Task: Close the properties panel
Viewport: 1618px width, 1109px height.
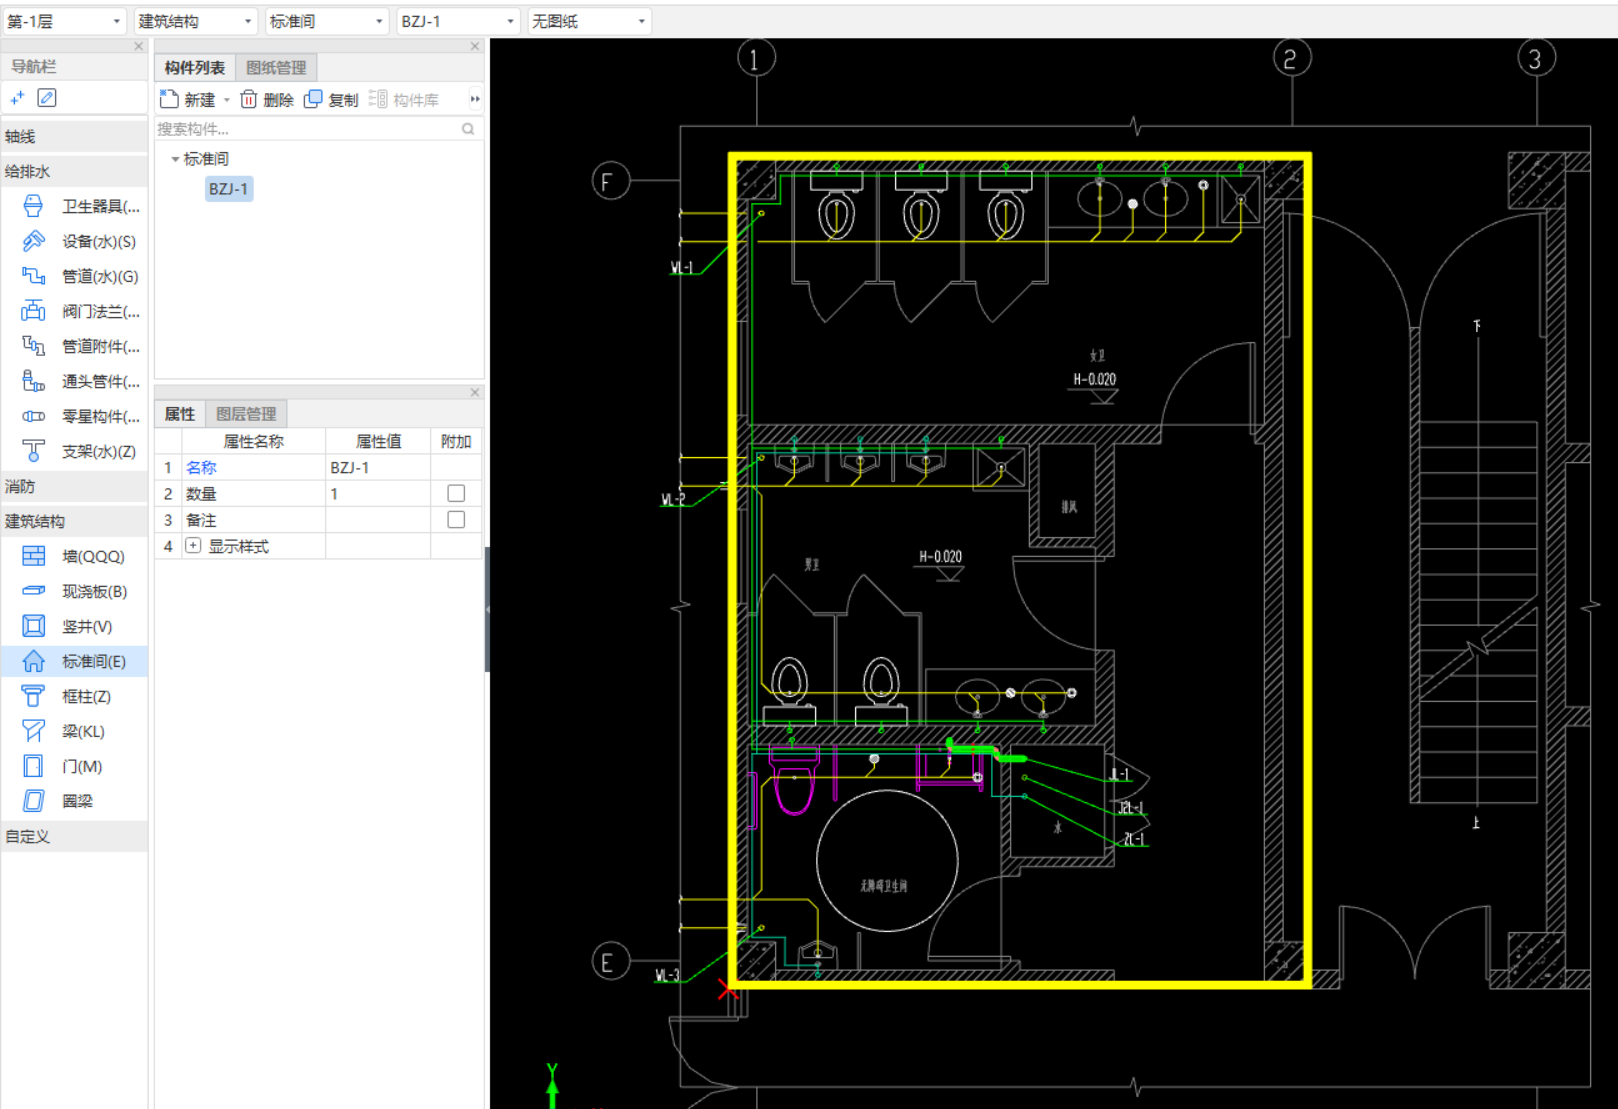Action: tap(475, 392)
